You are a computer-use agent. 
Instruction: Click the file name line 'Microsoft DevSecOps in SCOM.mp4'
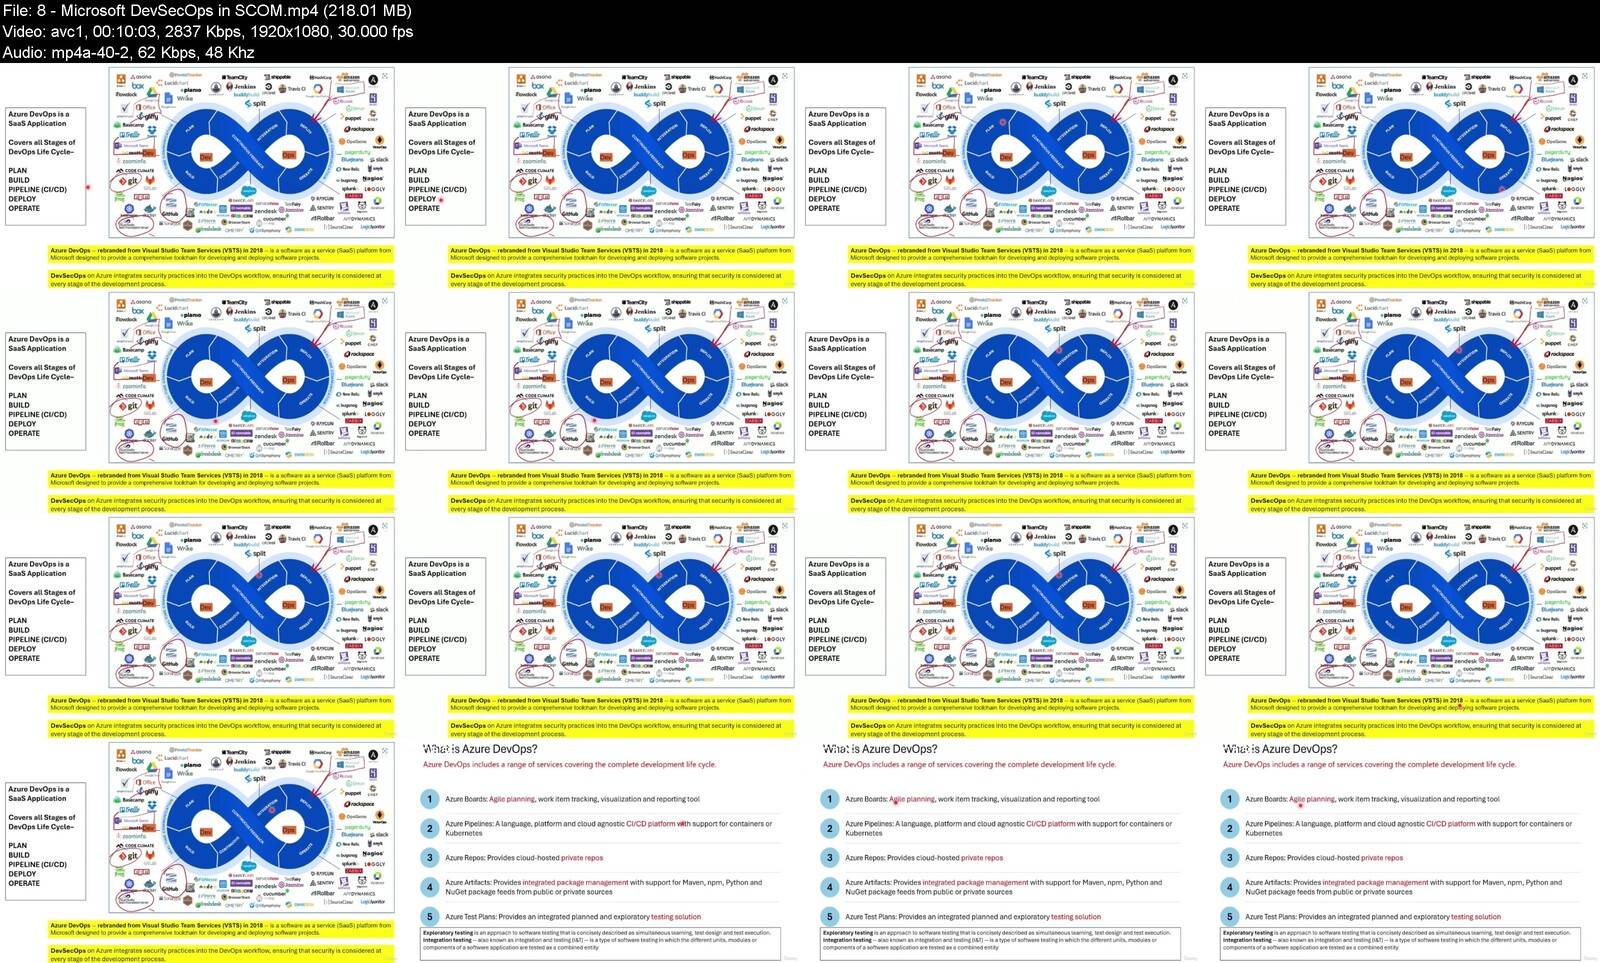click(x=206, y=10)
